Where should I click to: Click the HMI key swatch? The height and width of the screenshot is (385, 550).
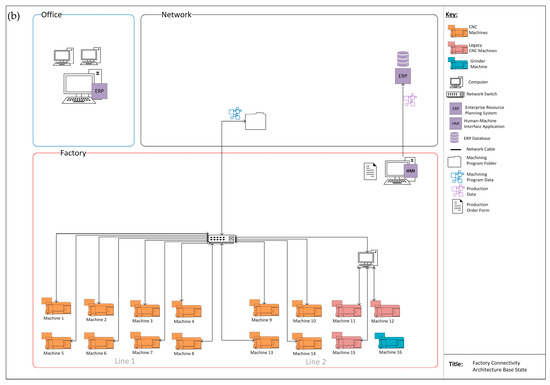[x=456, y=123]
